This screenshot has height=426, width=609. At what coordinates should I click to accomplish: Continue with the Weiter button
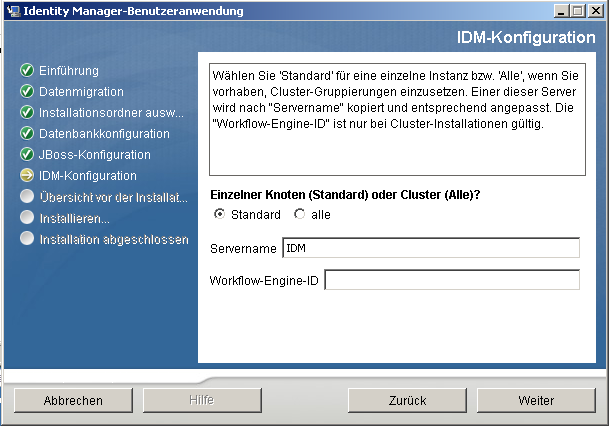(536, 400)
